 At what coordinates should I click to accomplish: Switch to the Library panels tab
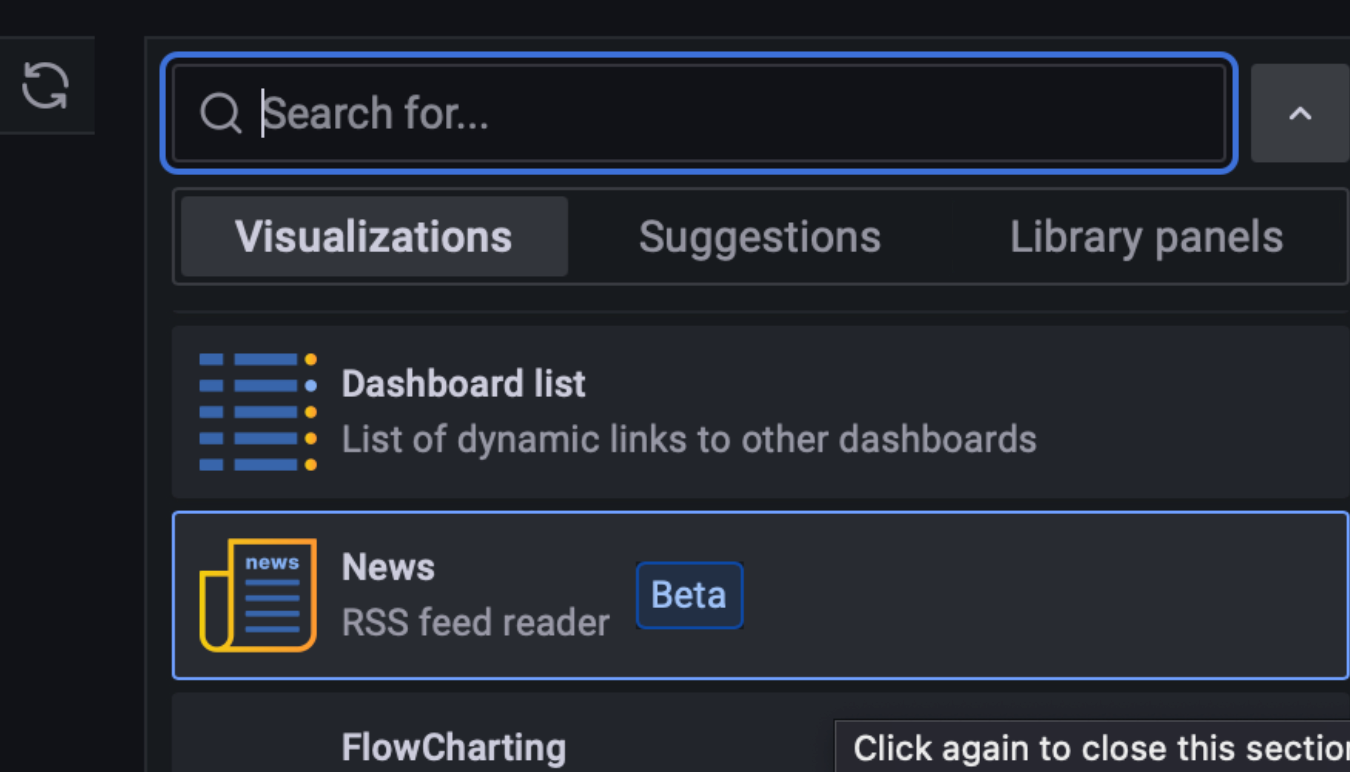tap(1146, 237)
